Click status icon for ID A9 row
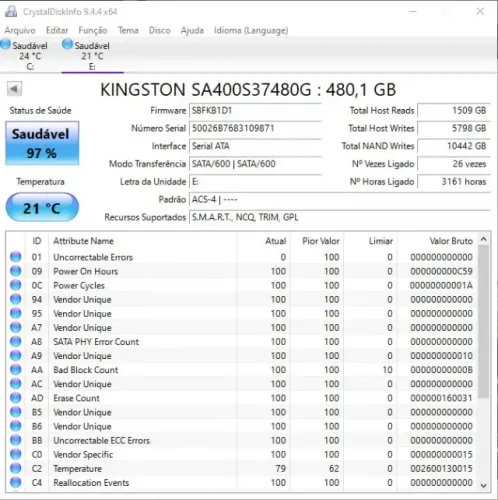498x500 pixels. (x=15, y=356)
